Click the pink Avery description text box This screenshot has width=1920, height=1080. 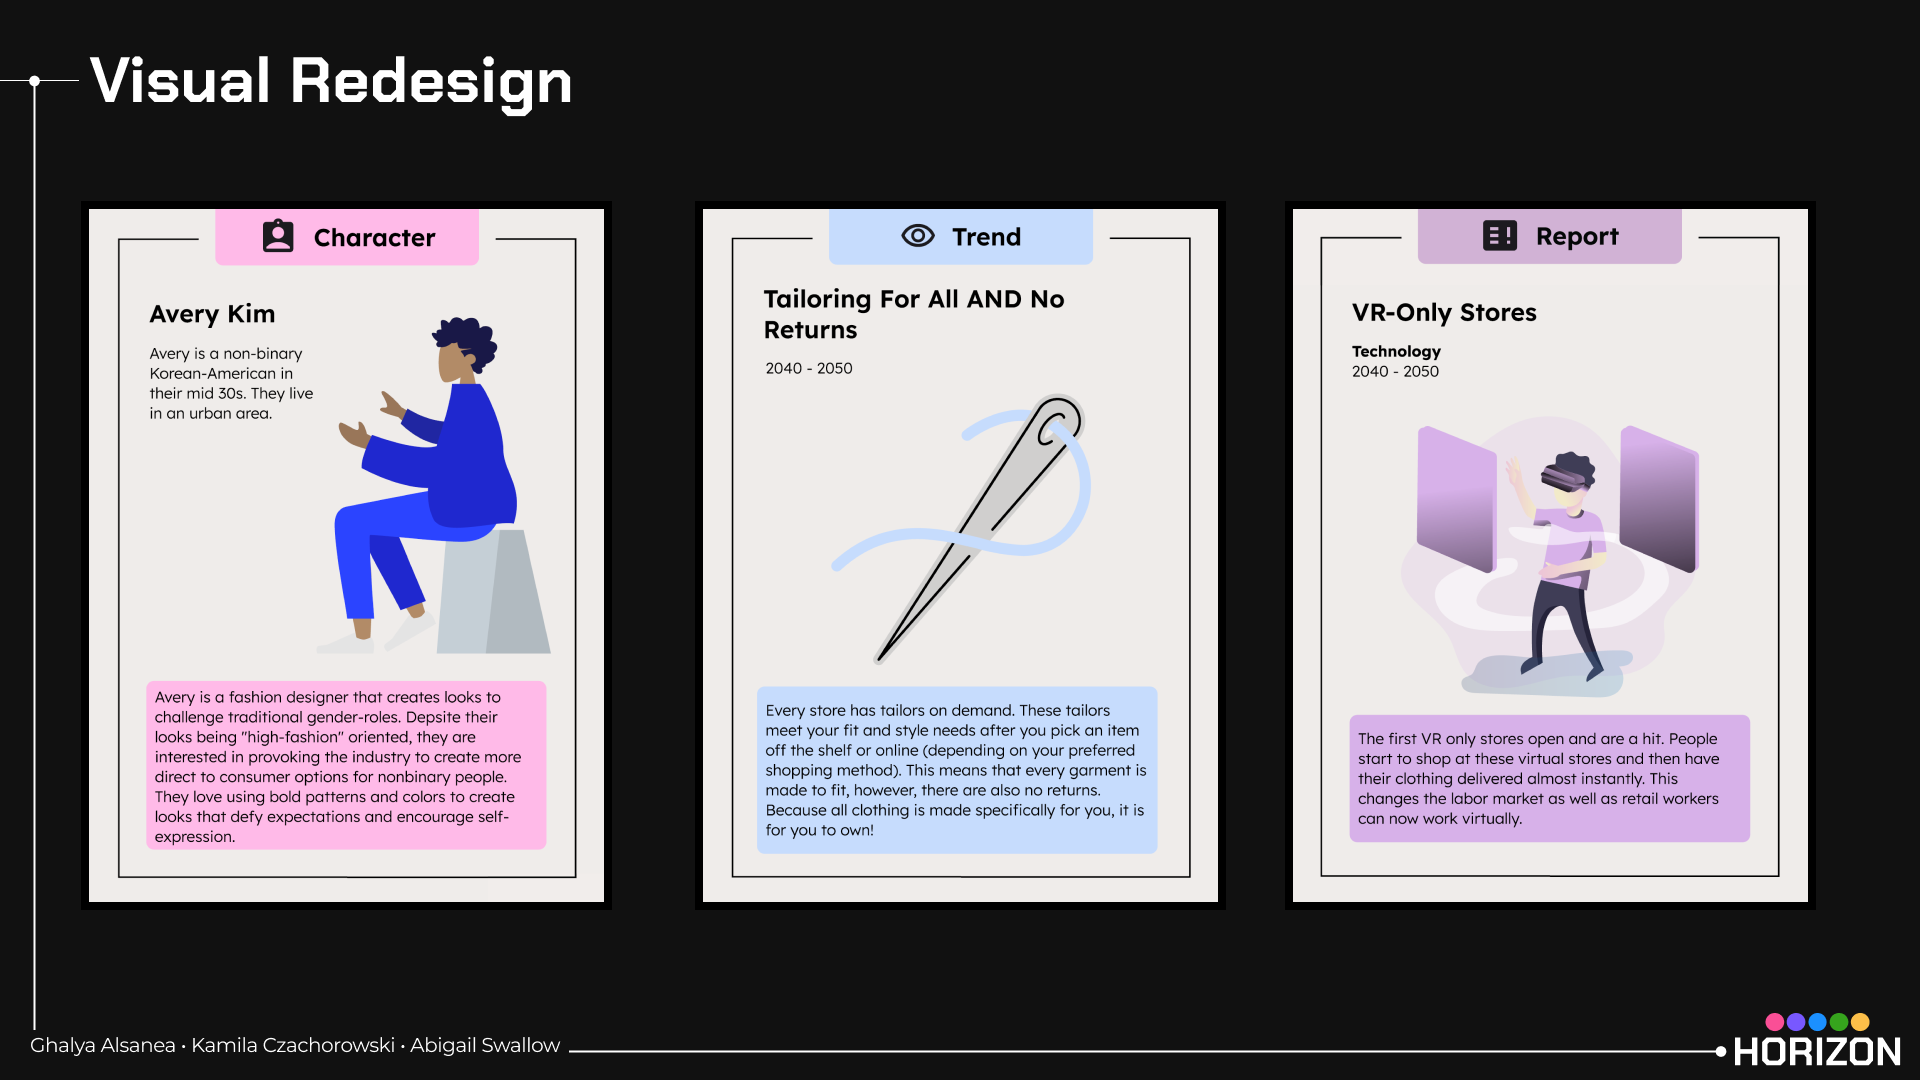point(346,766)
